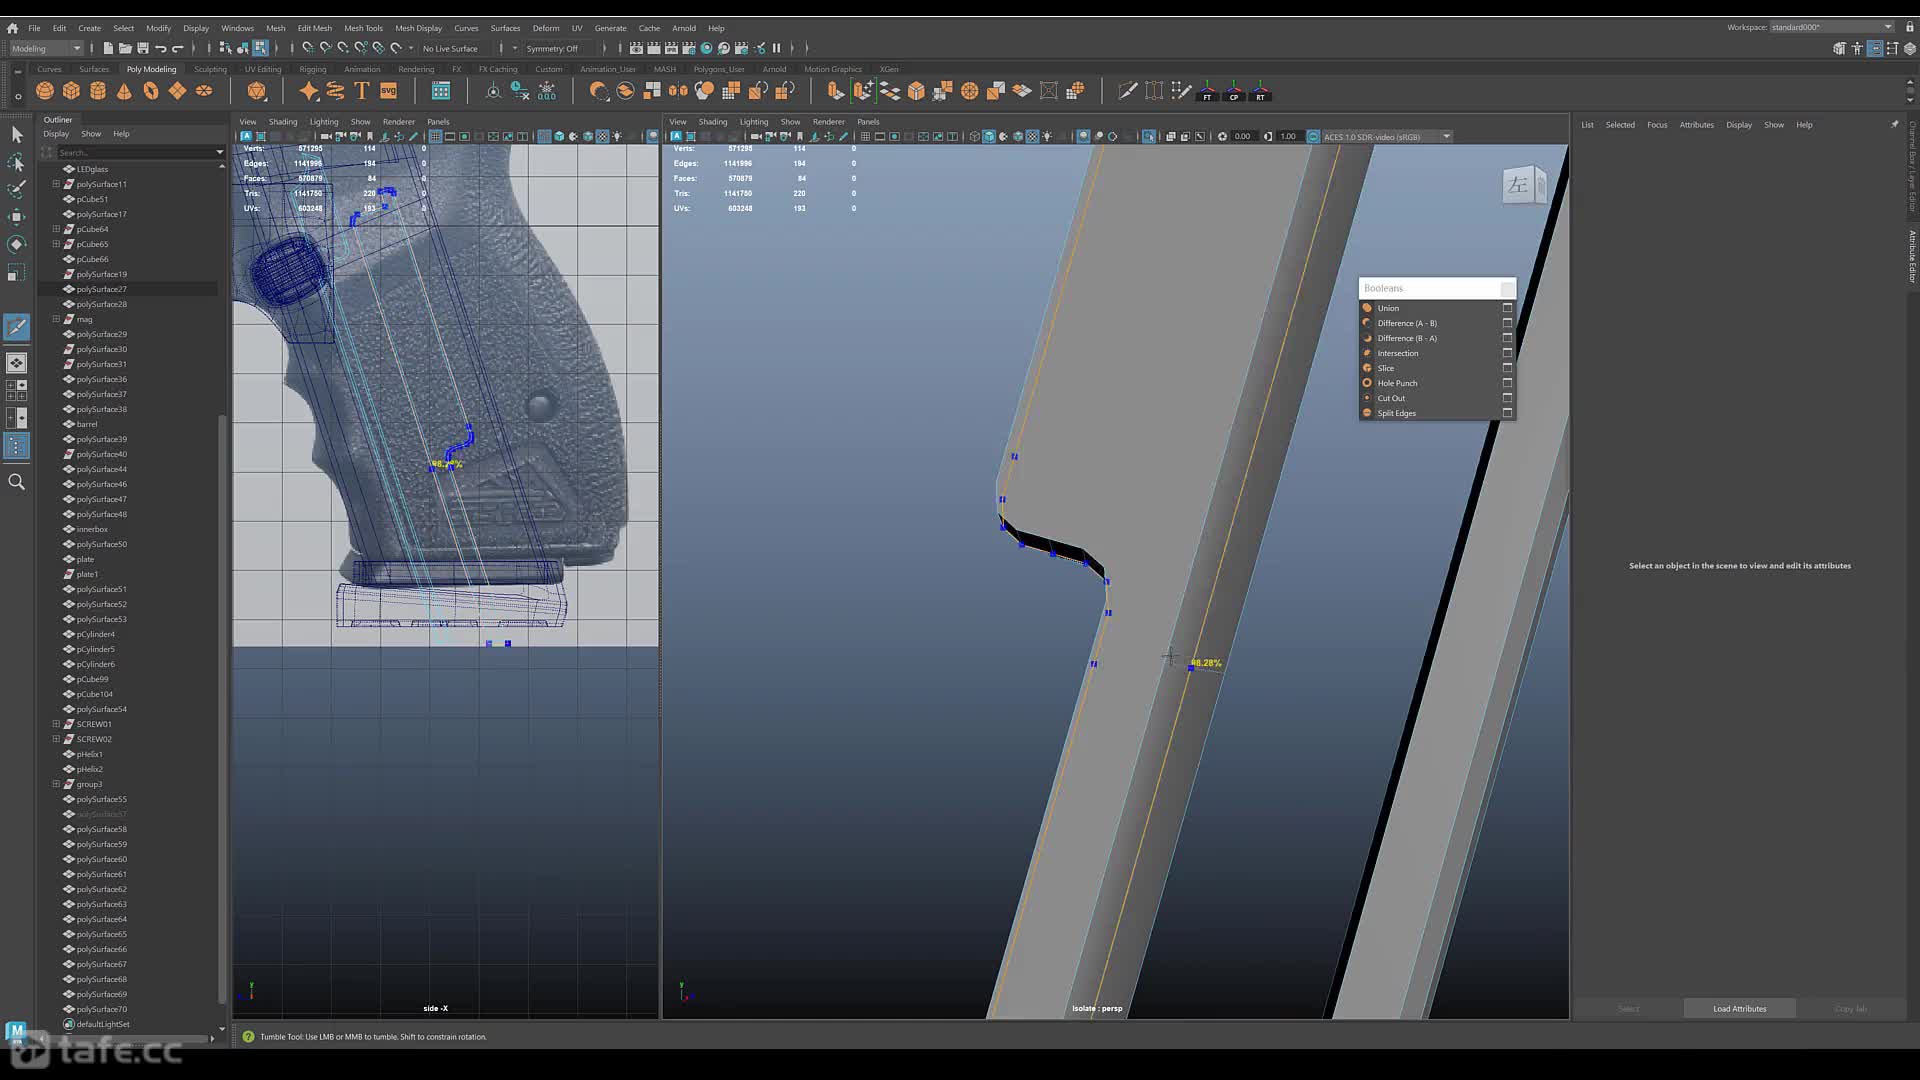
Task: Click the Save scene icon
Action: coord(143,48)
